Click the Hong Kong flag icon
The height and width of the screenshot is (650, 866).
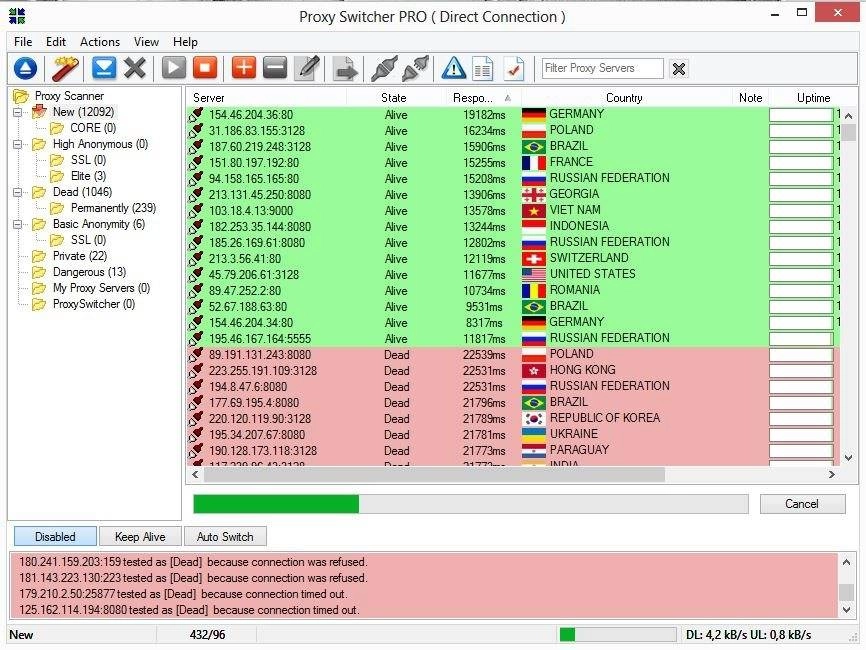click(534, 371)
